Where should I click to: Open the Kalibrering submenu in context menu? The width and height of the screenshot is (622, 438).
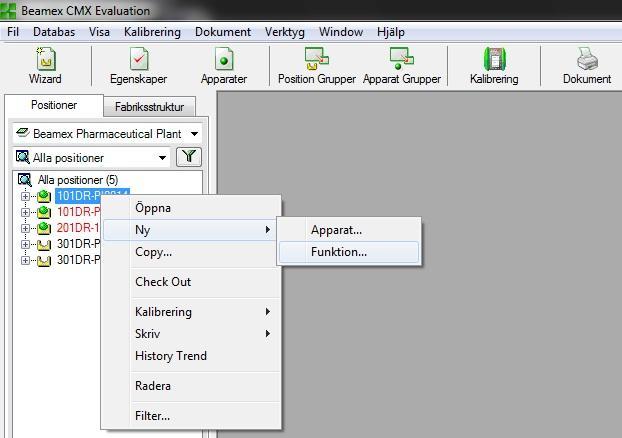pyautogui.click(x=191, y=312)
